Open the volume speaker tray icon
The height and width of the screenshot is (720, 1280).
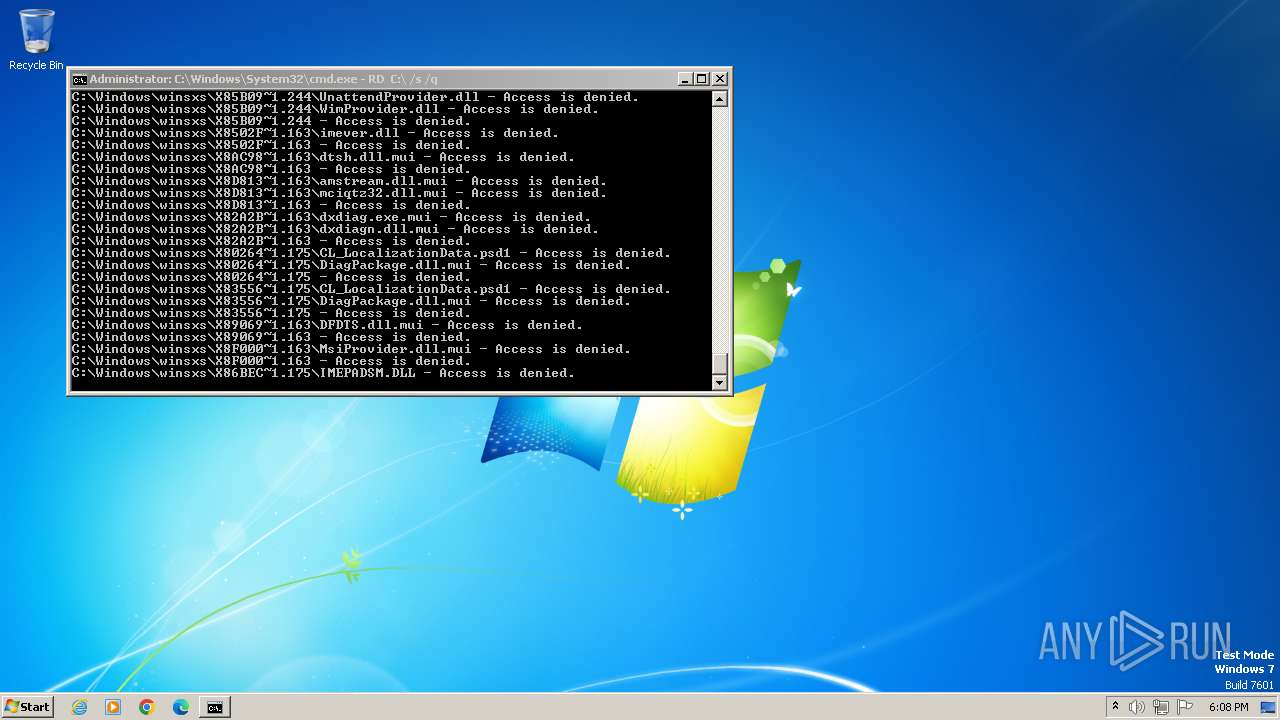pyautogui.click(x=1137, y=707)
